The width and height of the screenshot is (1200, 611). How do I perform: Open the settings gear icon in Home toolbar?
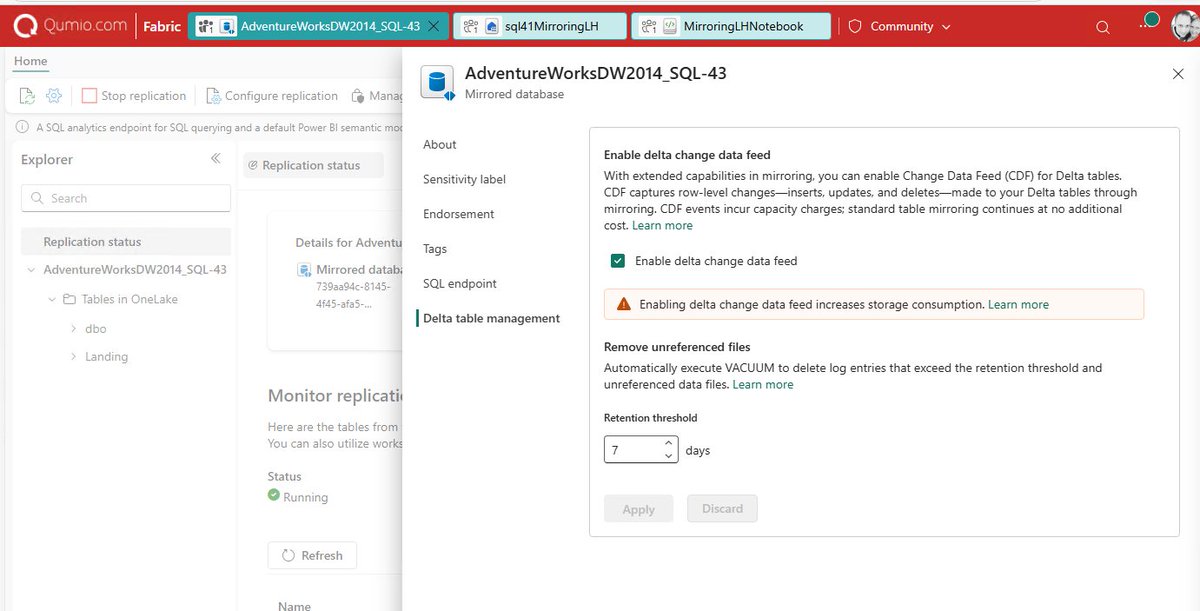click(54, 96)
